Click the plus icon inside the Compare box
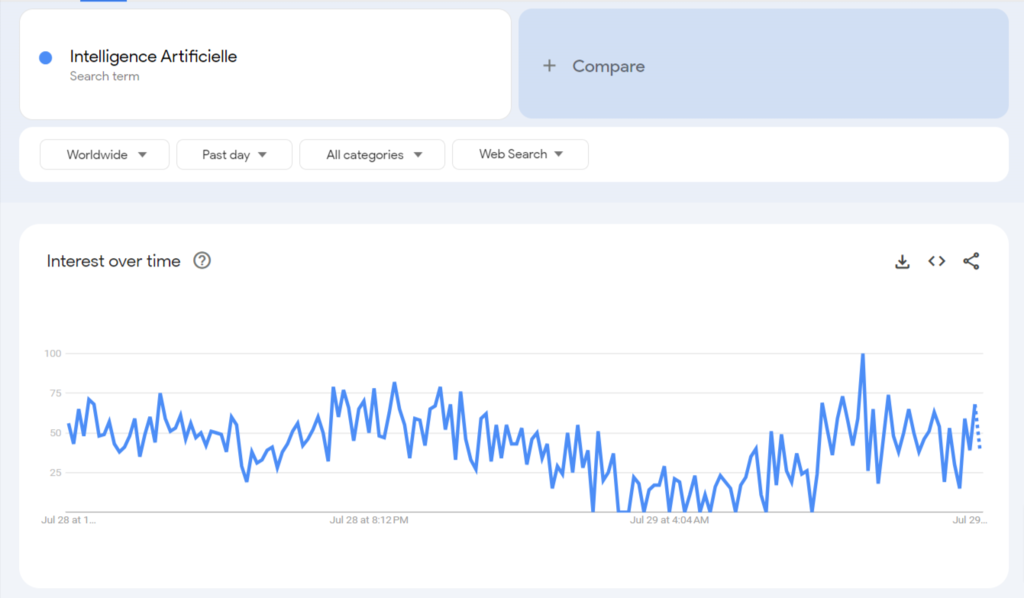1024x598 pixels. coord(550,66)
